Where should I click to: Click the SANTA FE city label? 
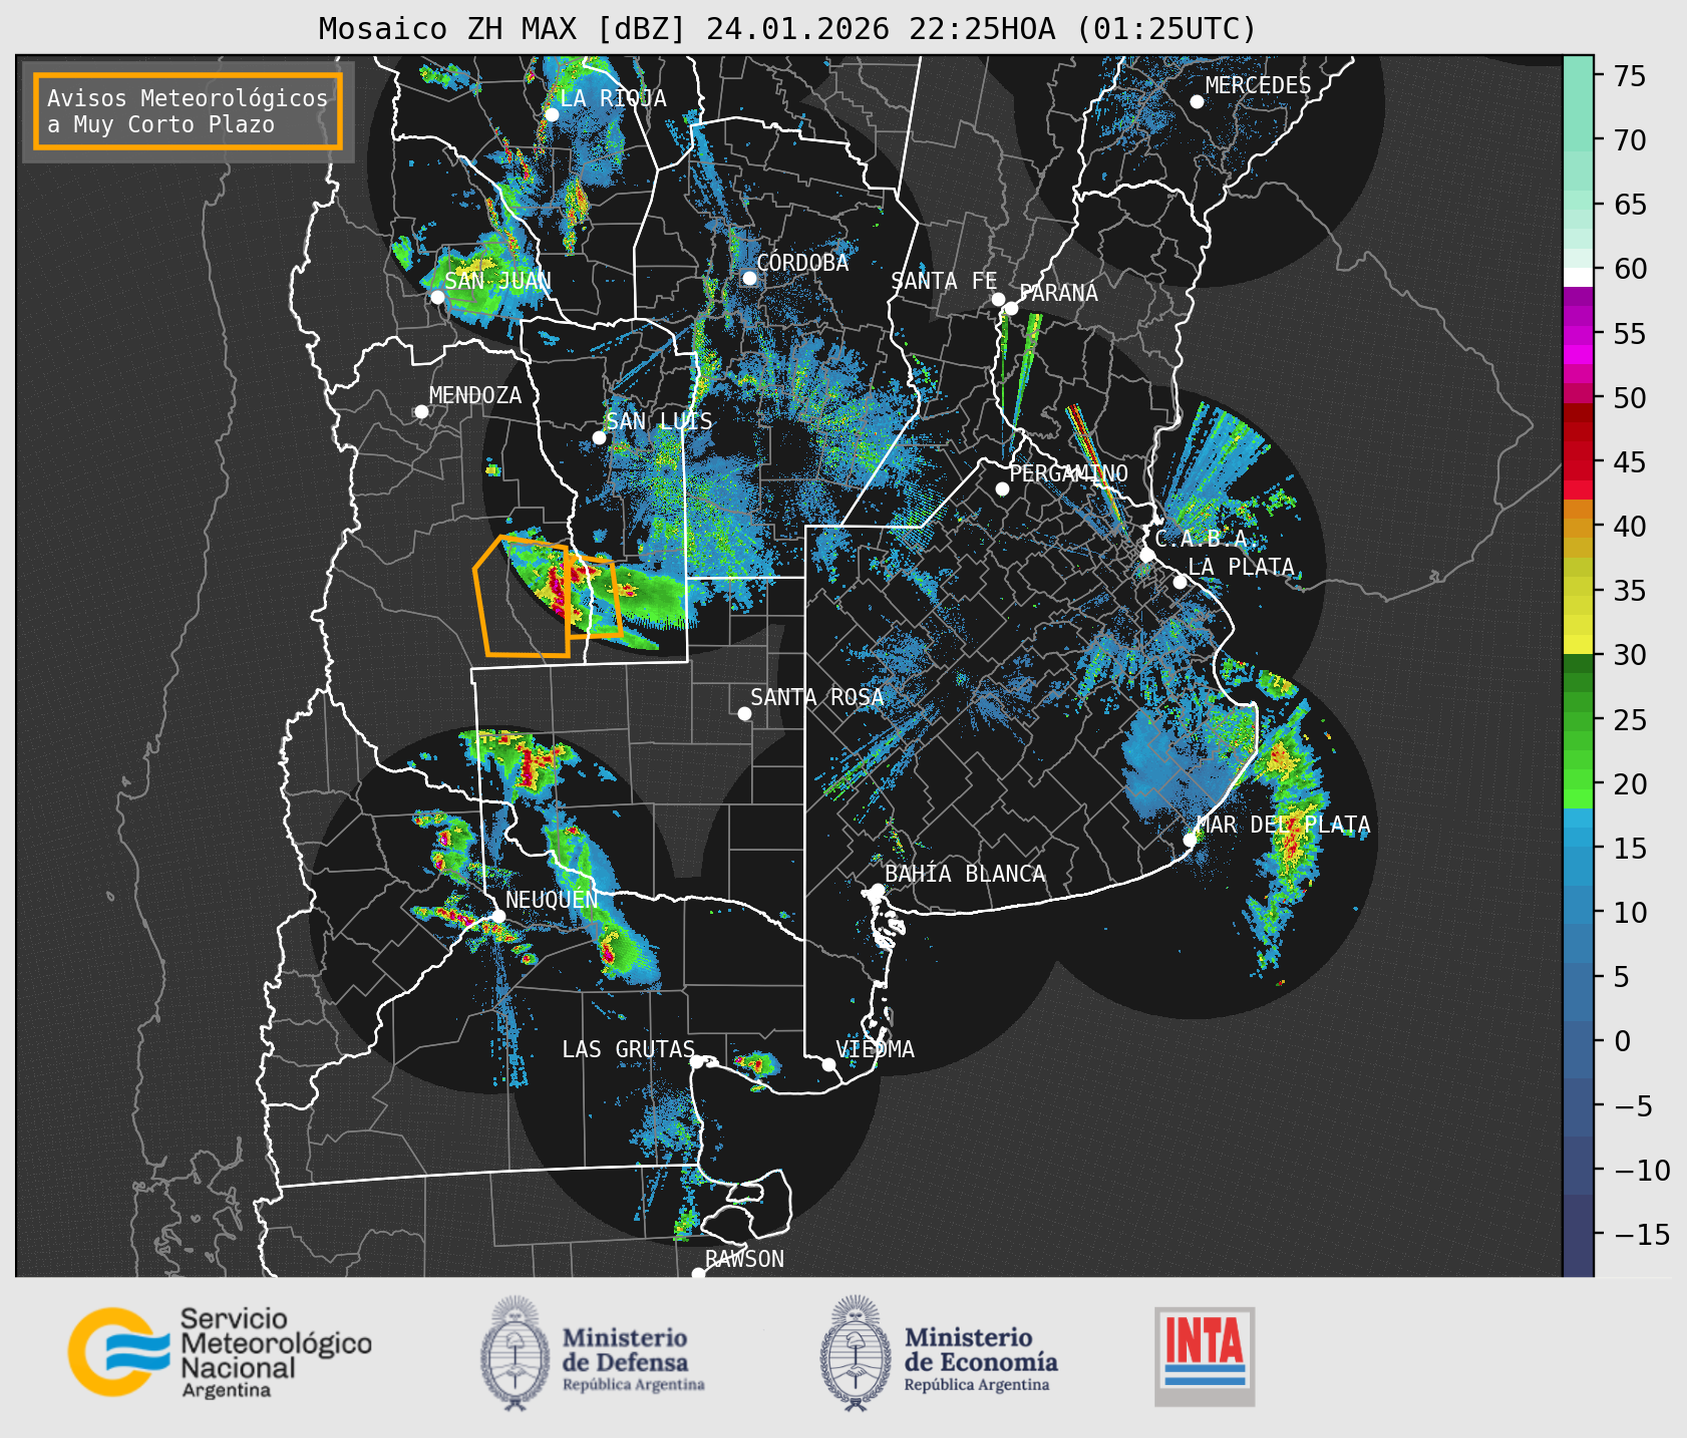coord(944,281)
